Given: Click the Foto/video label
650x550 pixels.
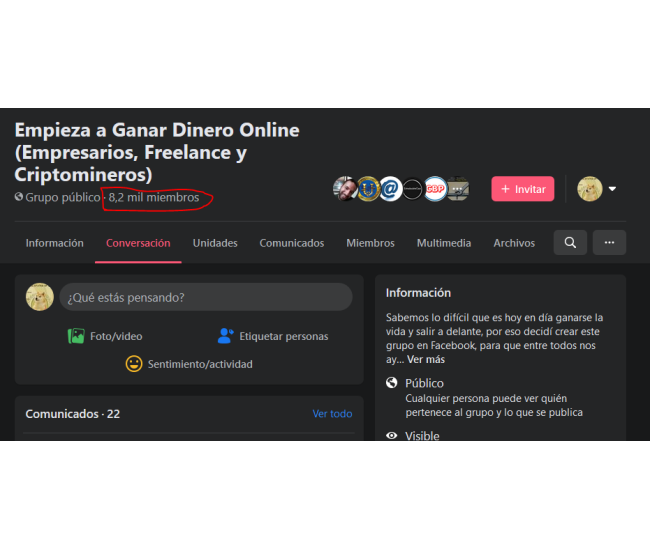Looking at the screenshot, I should 116,336.
